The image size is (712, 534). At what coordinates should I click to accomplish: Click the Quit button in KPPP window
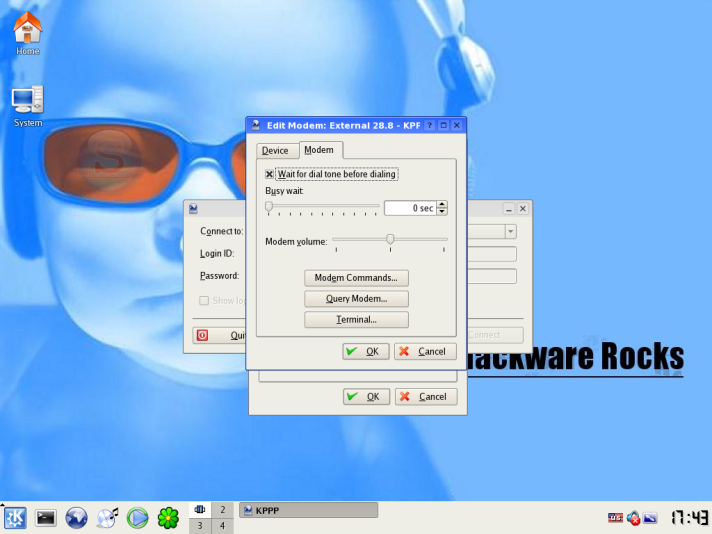219,336
